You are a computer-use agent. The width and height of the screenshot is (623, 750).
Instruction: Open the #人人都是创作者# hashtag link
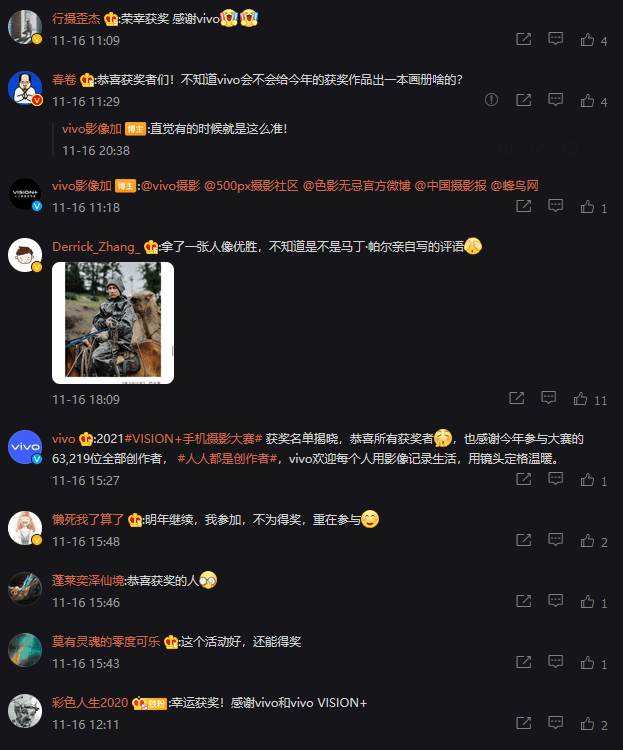tap(227, 459)
